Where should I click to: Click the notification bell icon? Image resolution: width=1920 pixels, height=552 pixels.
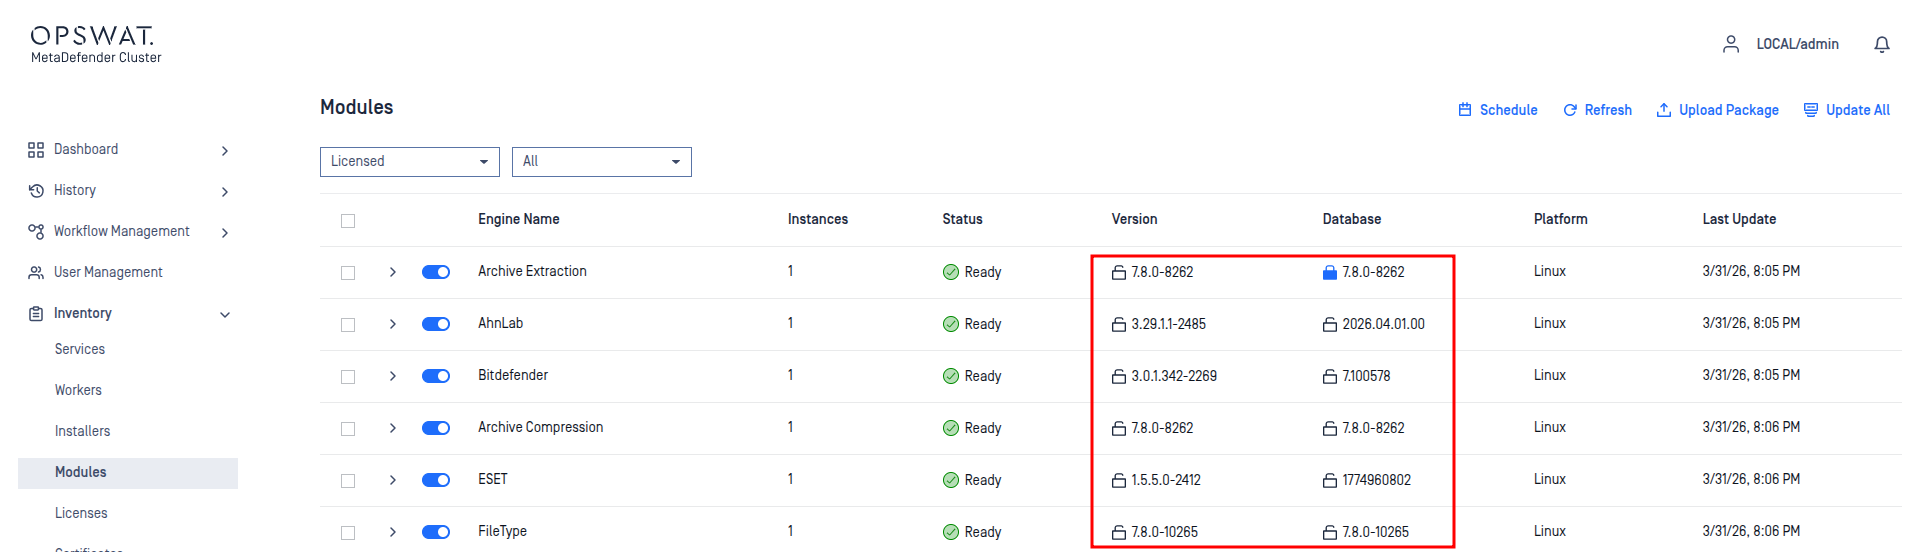click(1882, 45)
